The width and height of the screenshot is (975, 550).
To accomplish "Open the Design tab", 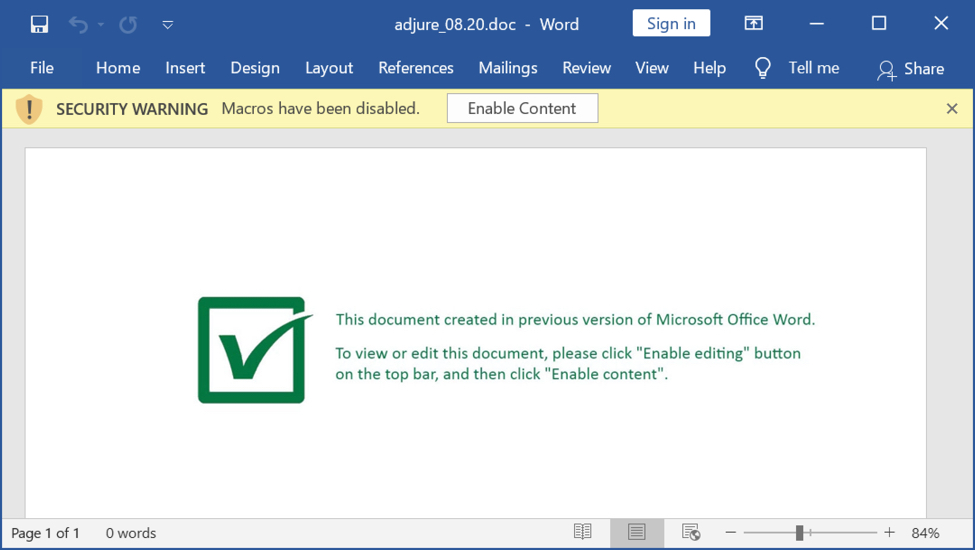I will 255,68.
